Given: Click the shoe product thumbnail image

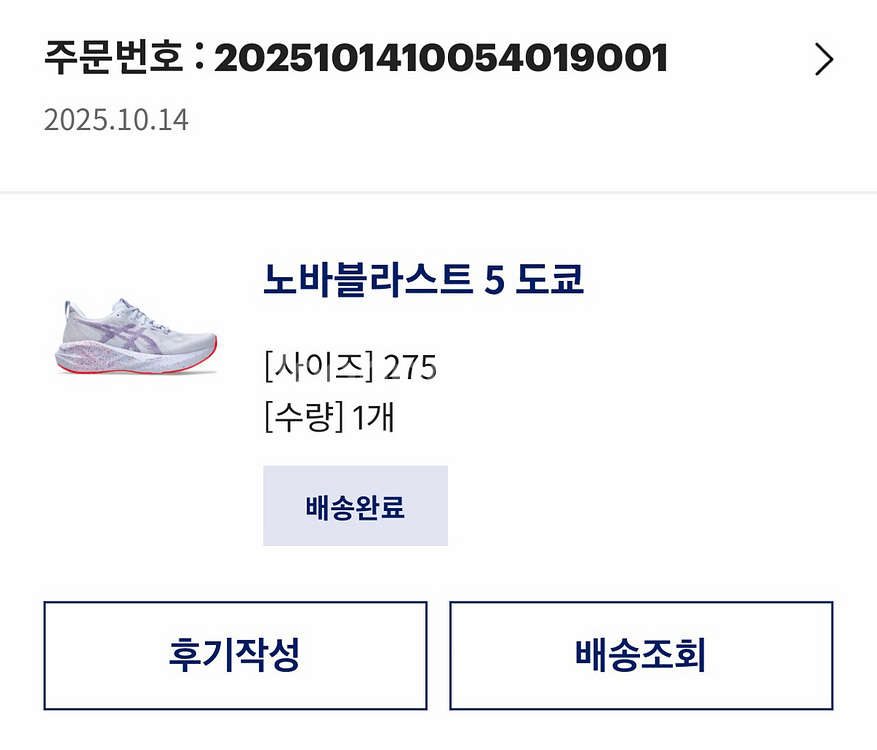Looking at the screenshot, I should [x=135, y=345].
